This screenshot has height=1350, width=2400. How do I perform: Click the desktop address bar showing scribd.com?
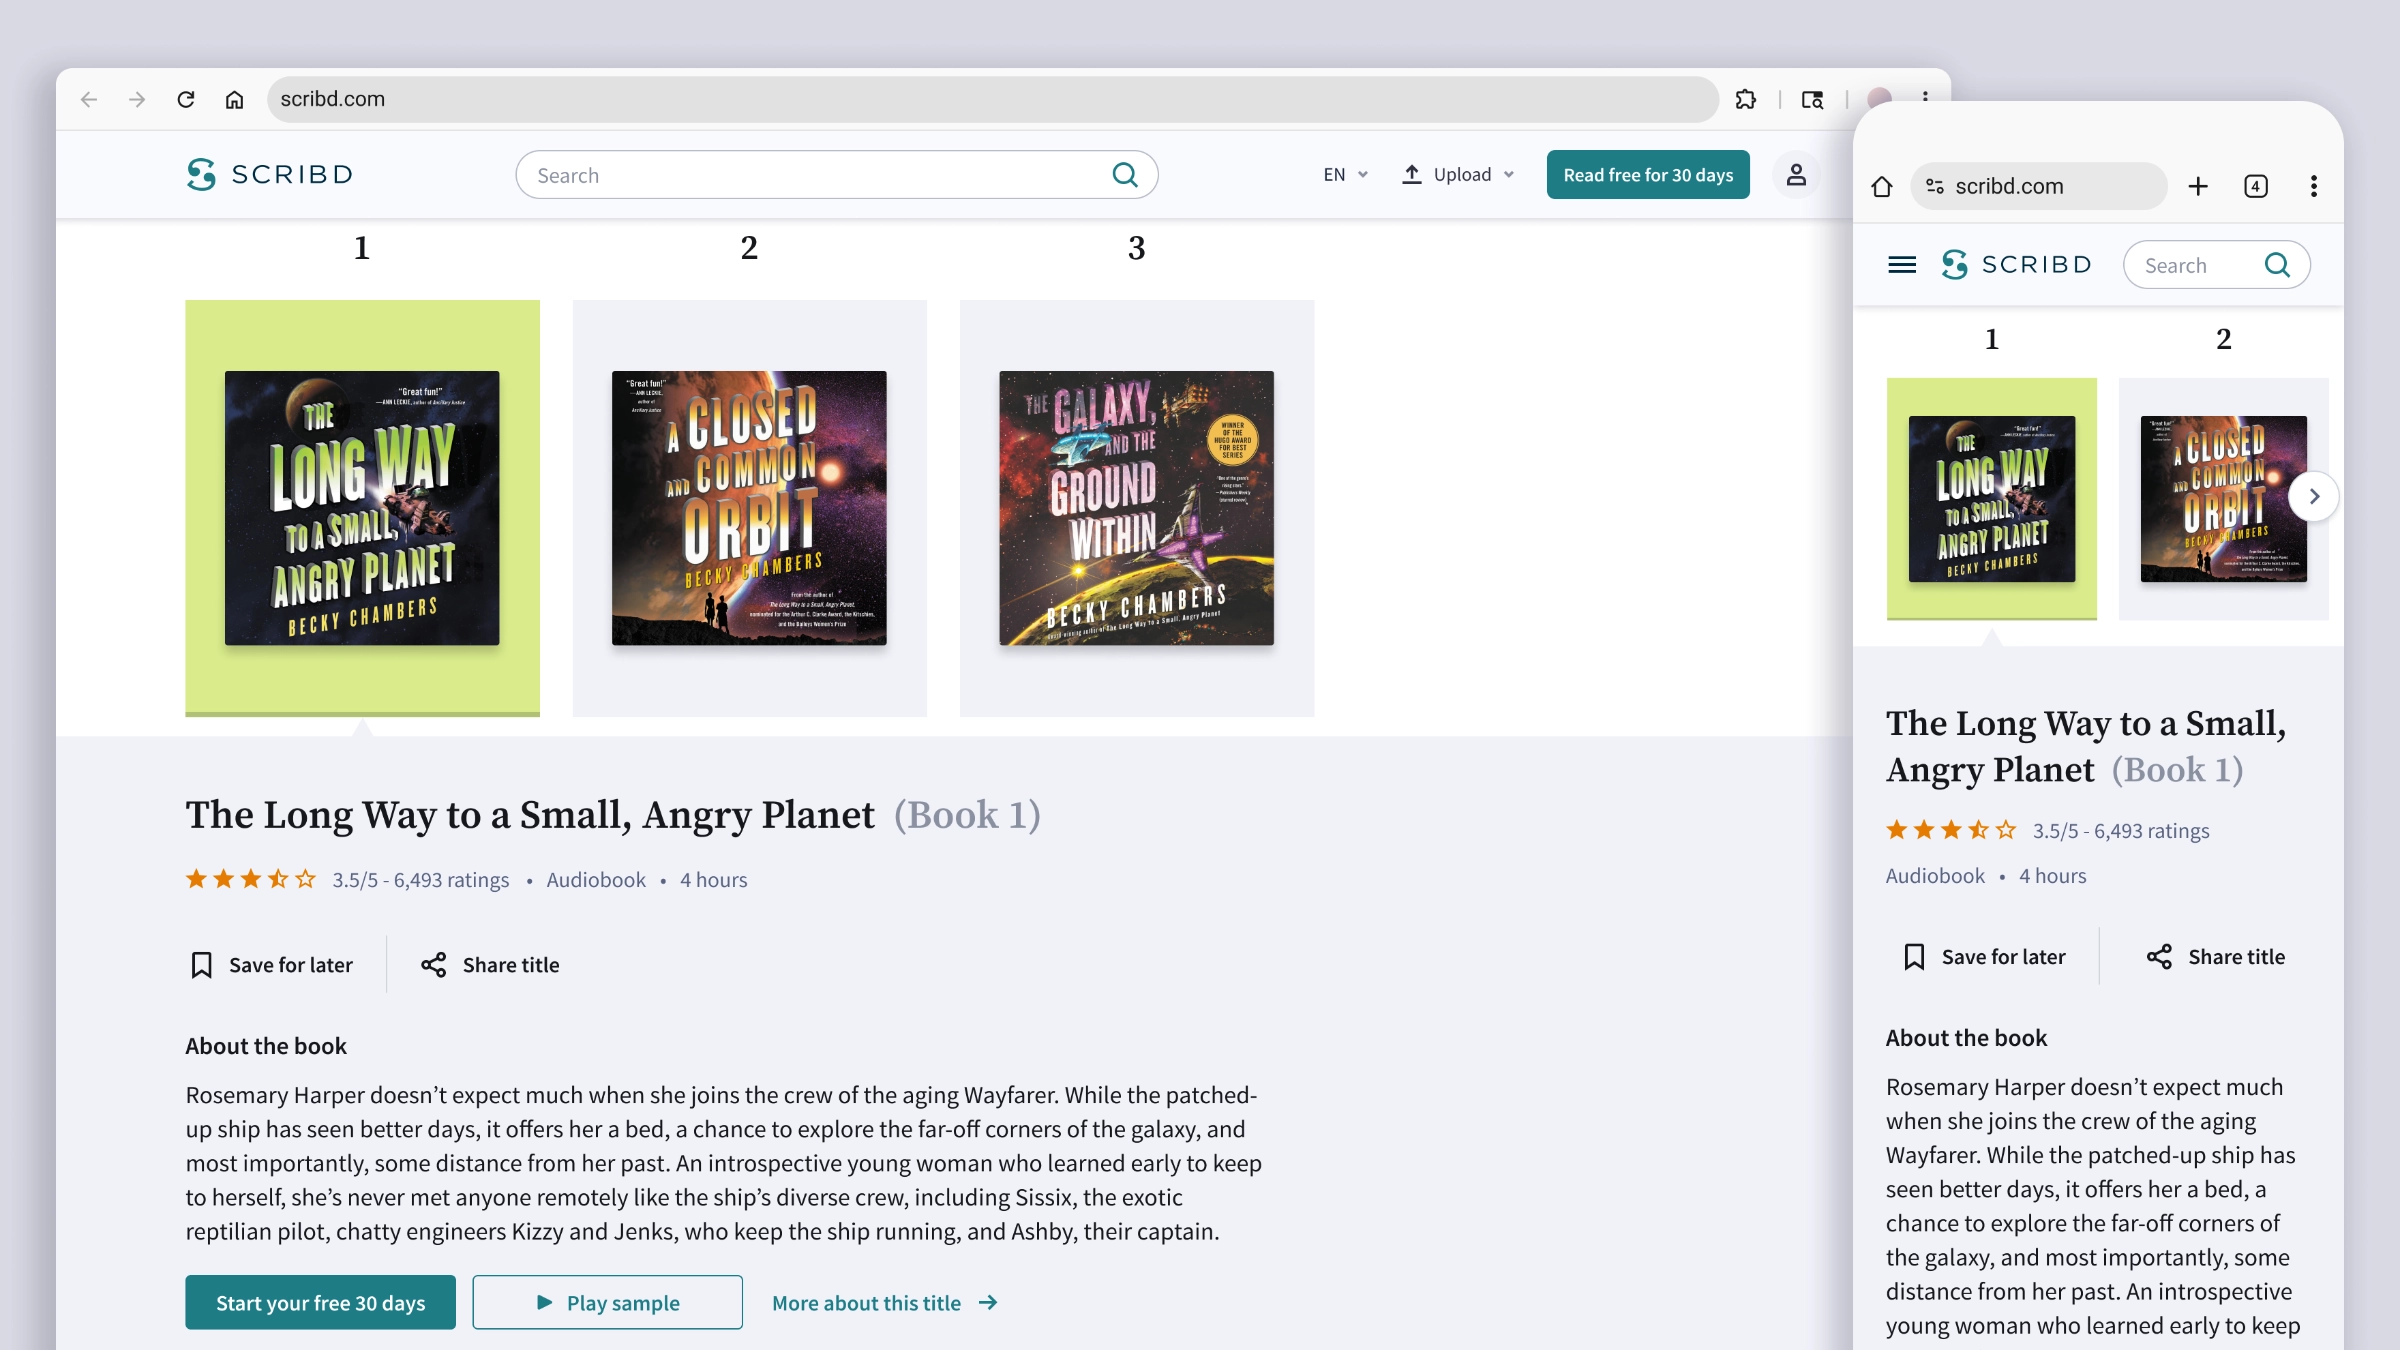pyautogui.click(x=992, y=99)
